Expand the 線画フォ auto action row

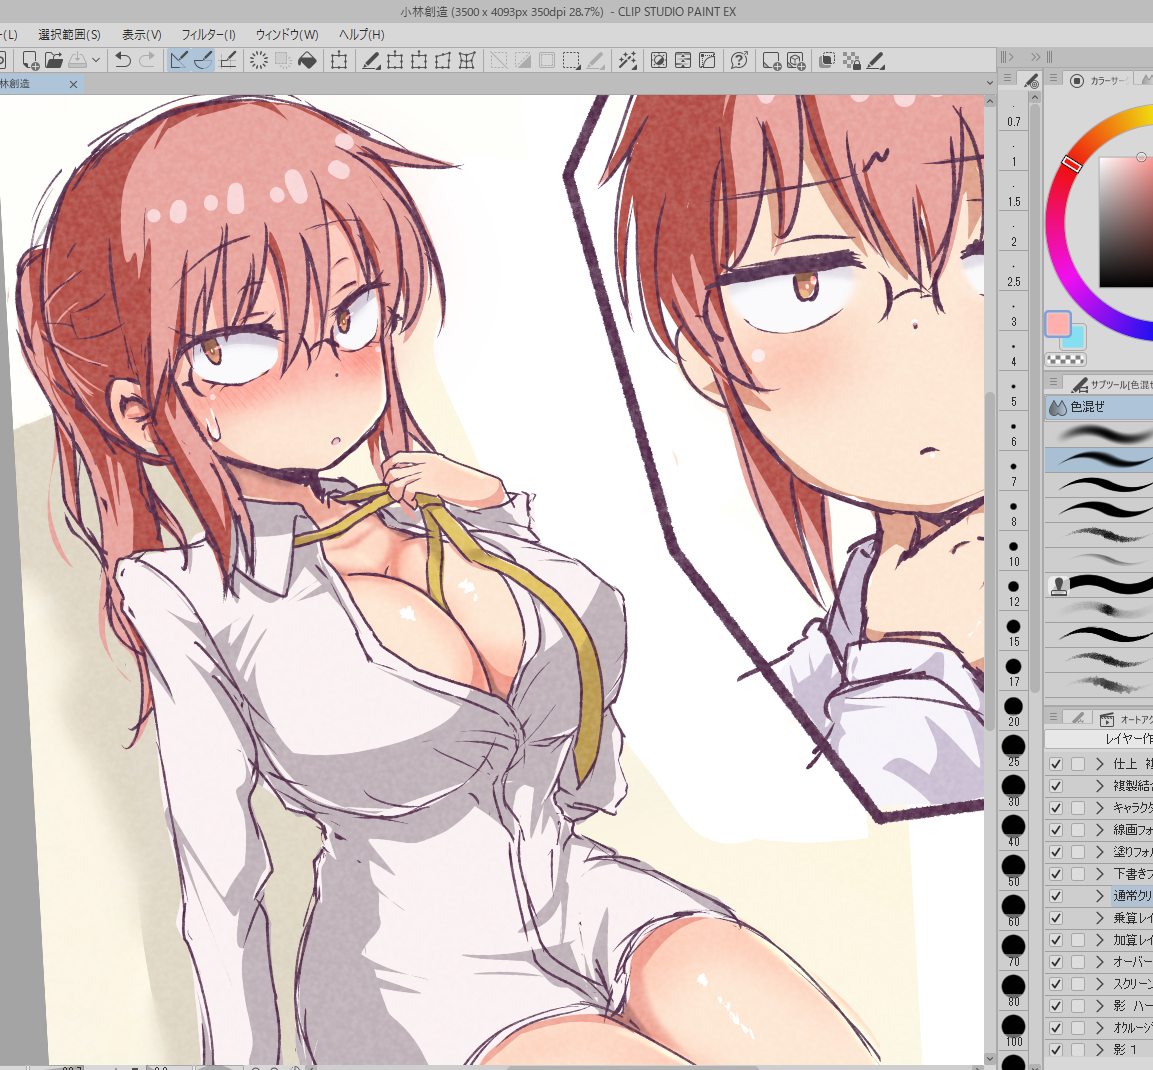tap(1100, 830)
